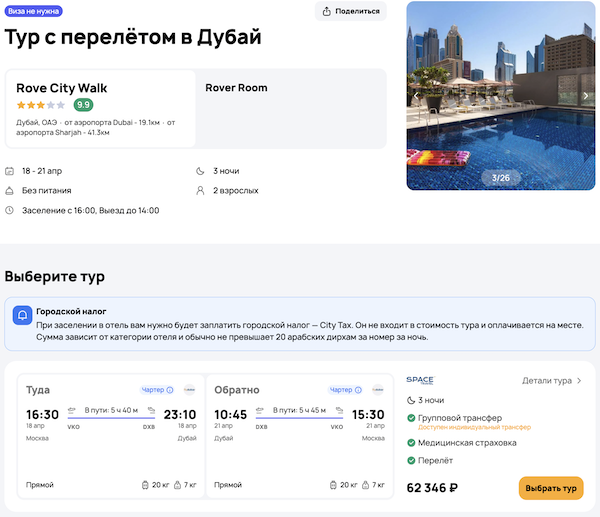Click the Виза не нужна badge
The width and height of the screenshot is (600, 517).
[34, 12]
